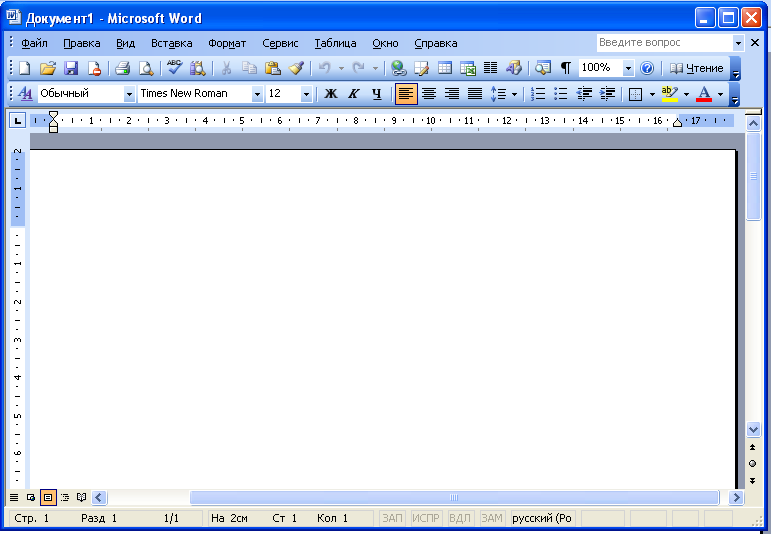Open font color dropdown arrow
Screen dimensions: 771x534
720,94
